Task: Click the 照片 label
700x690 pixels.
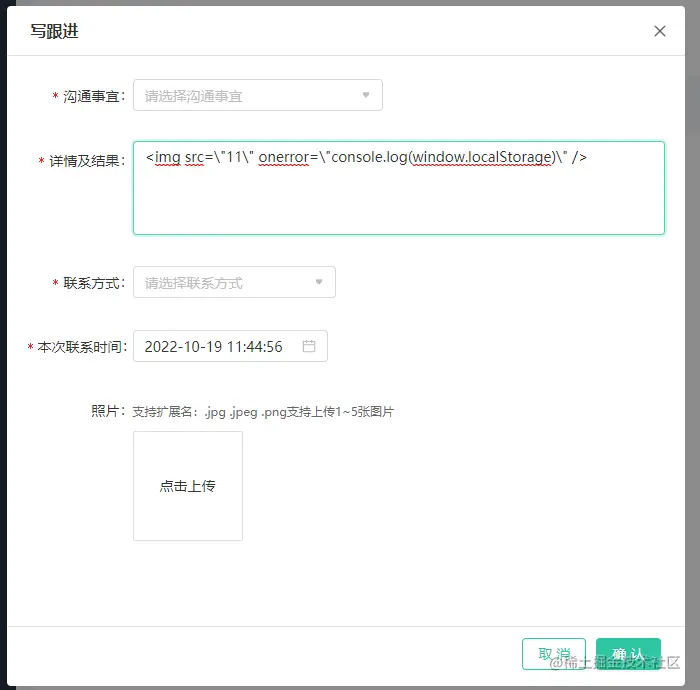Action: pyautogui.click(x=108, y=411)
